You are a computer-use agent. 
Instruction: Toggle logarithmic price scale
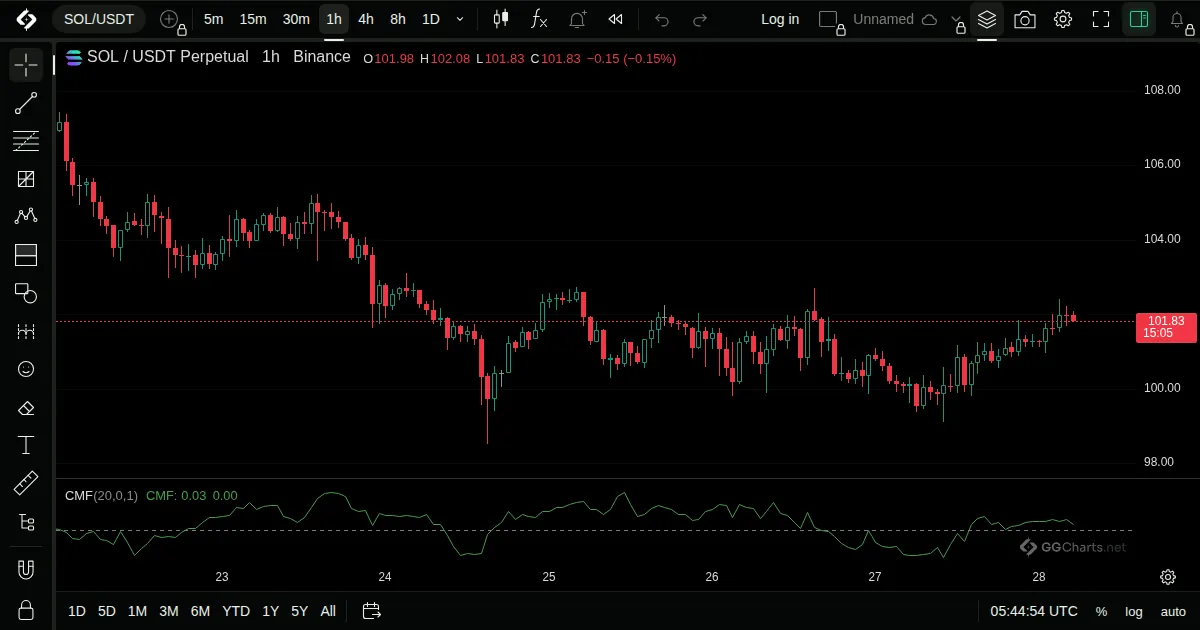coord(1134,611)
